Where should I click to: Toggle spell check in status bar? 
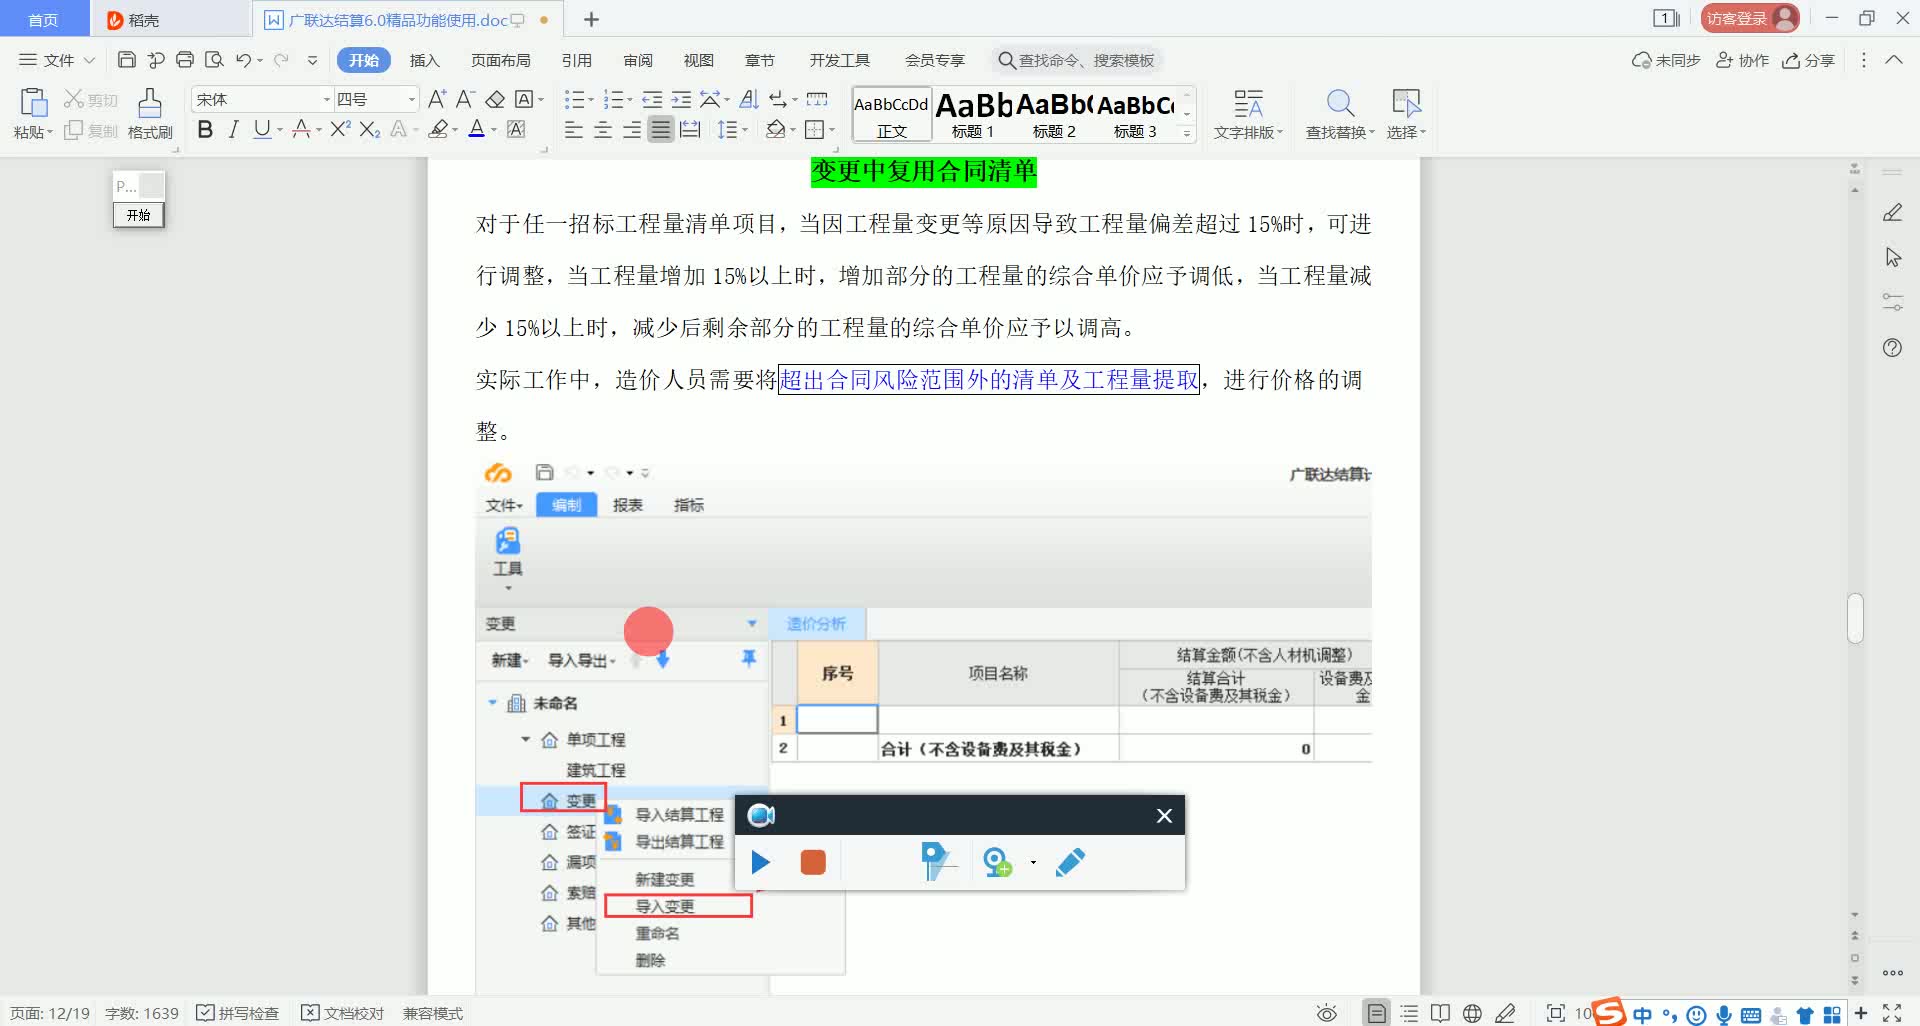[237, 1013]
